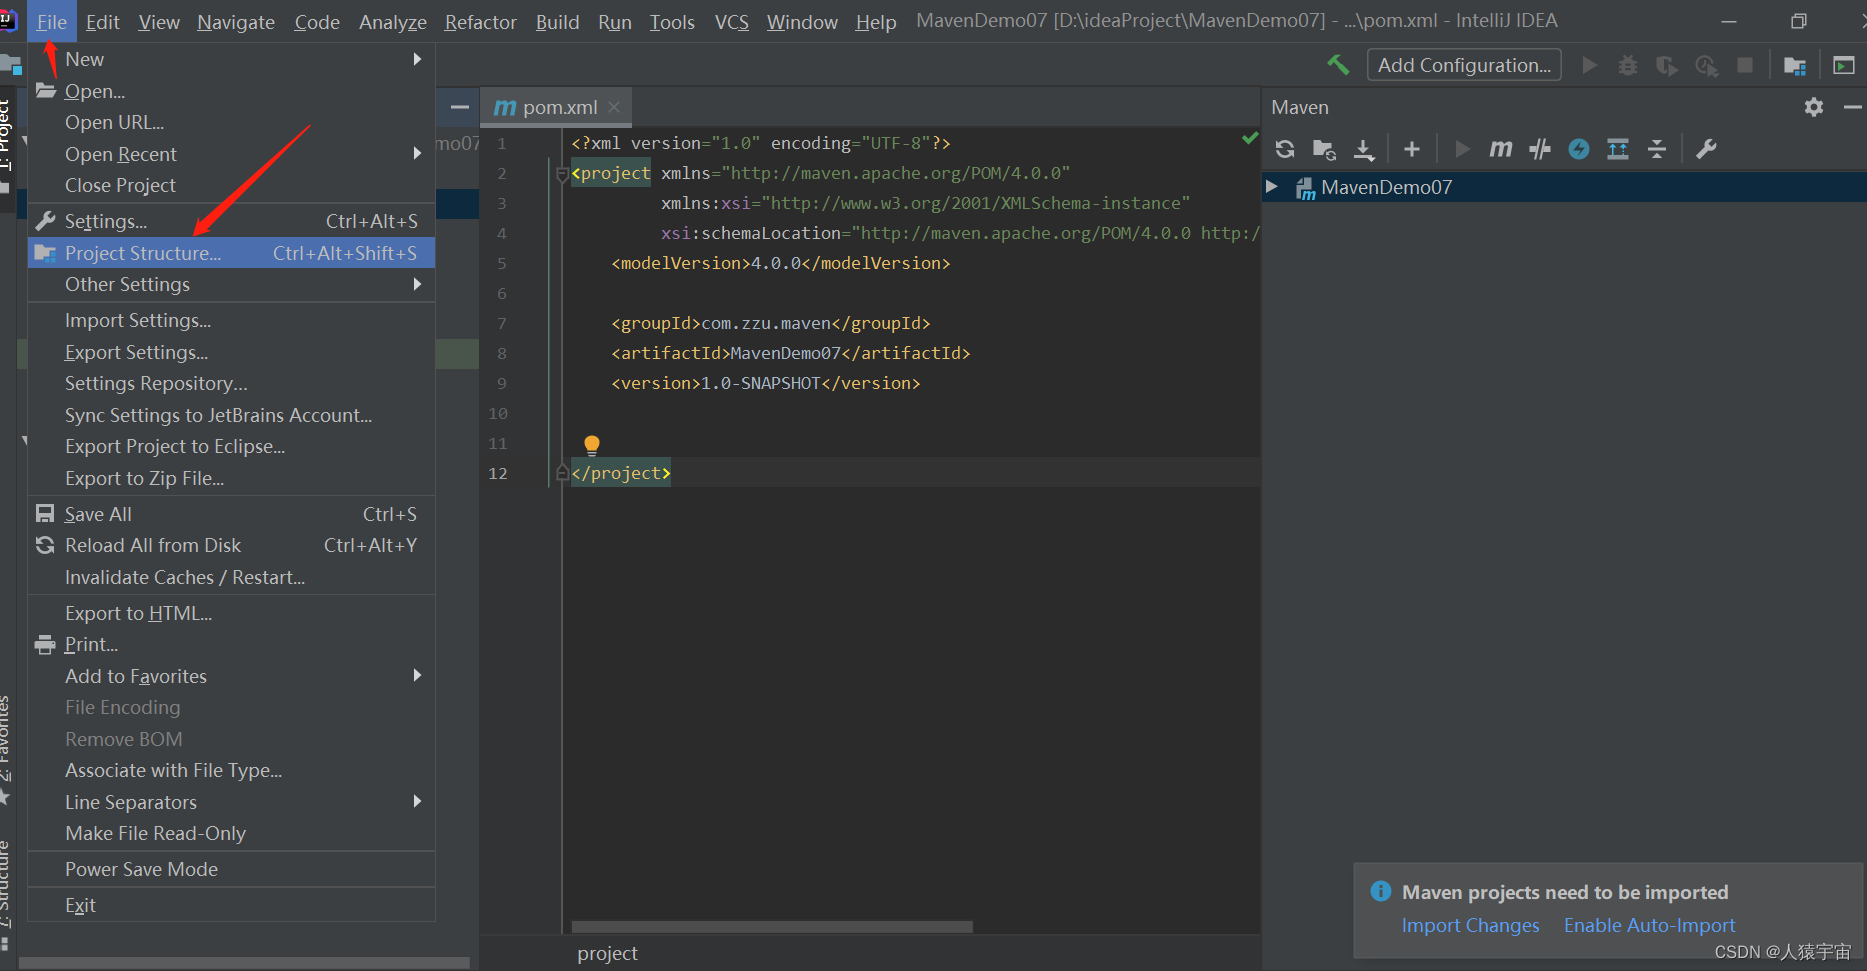Click Enable Auto-Import link
This screenshot has height=971, width=1867.
(1649, 925)
